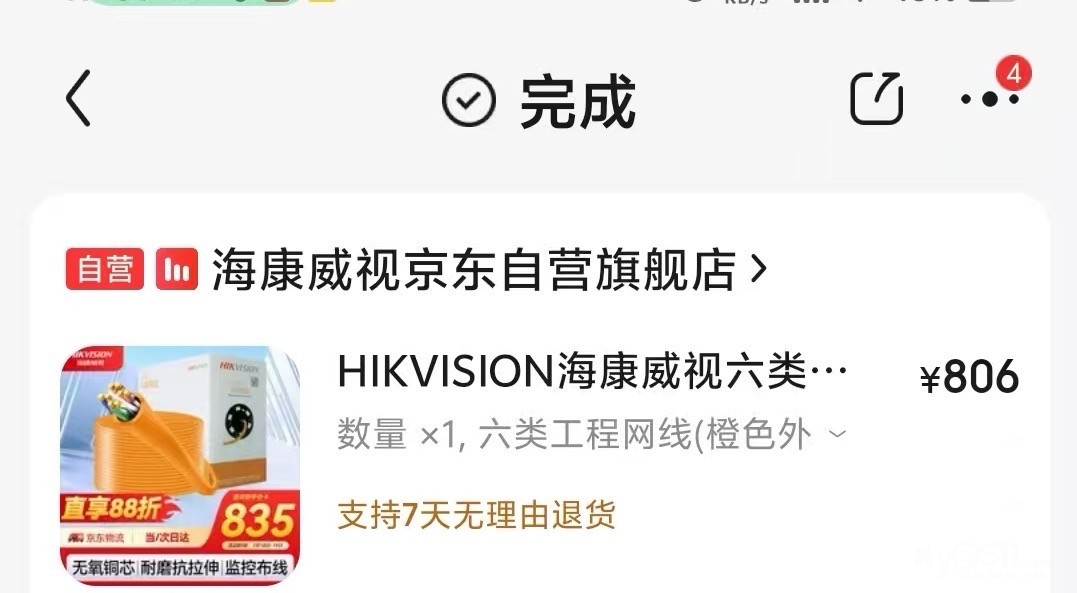Screen dimensions: 1077x593
Task: Tap the red 自营 badge
Action: tap(105, 269)
